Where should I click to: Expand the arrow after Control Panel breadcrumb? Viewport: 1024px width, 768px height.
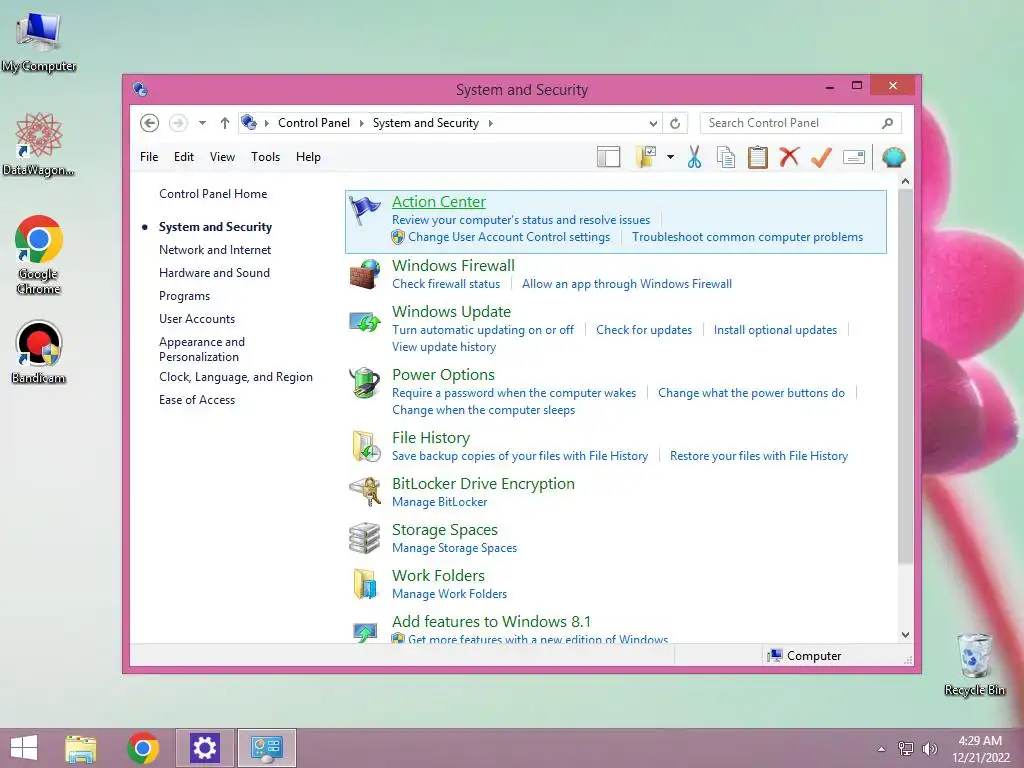pos(362,123)
